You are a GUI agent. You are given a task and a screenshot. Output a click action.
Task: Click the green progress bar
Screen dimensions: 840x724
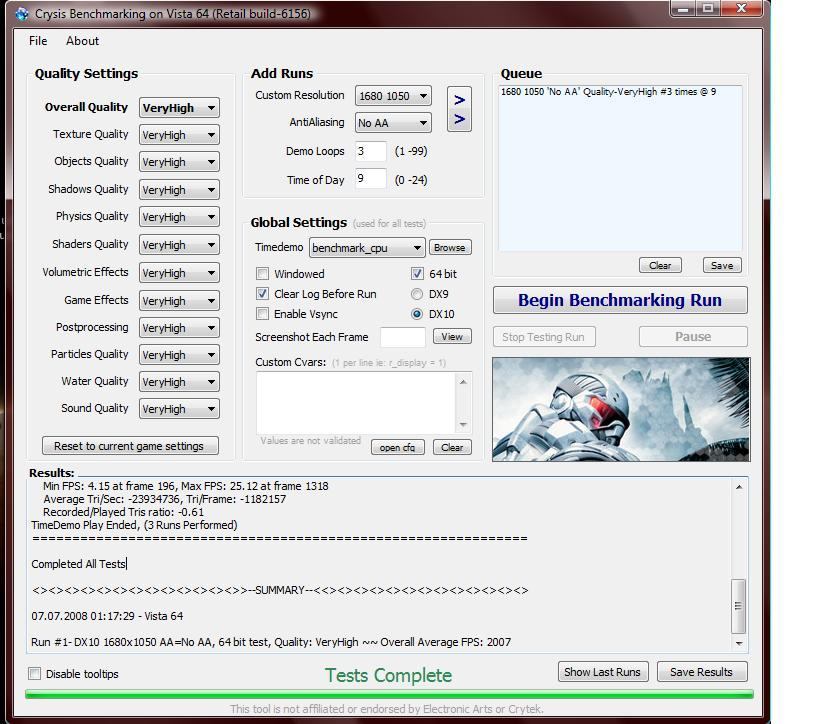tap(389, 695)
